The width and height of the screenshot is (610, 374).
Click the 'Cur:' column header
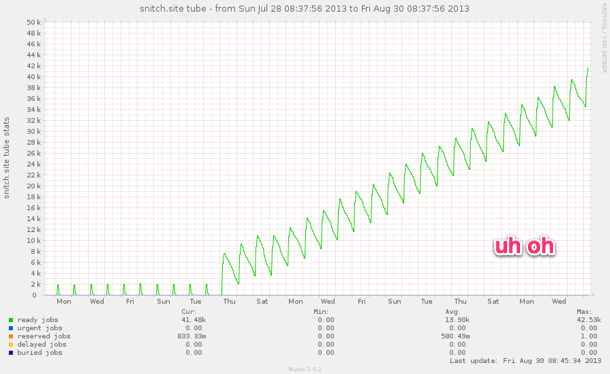189,312
